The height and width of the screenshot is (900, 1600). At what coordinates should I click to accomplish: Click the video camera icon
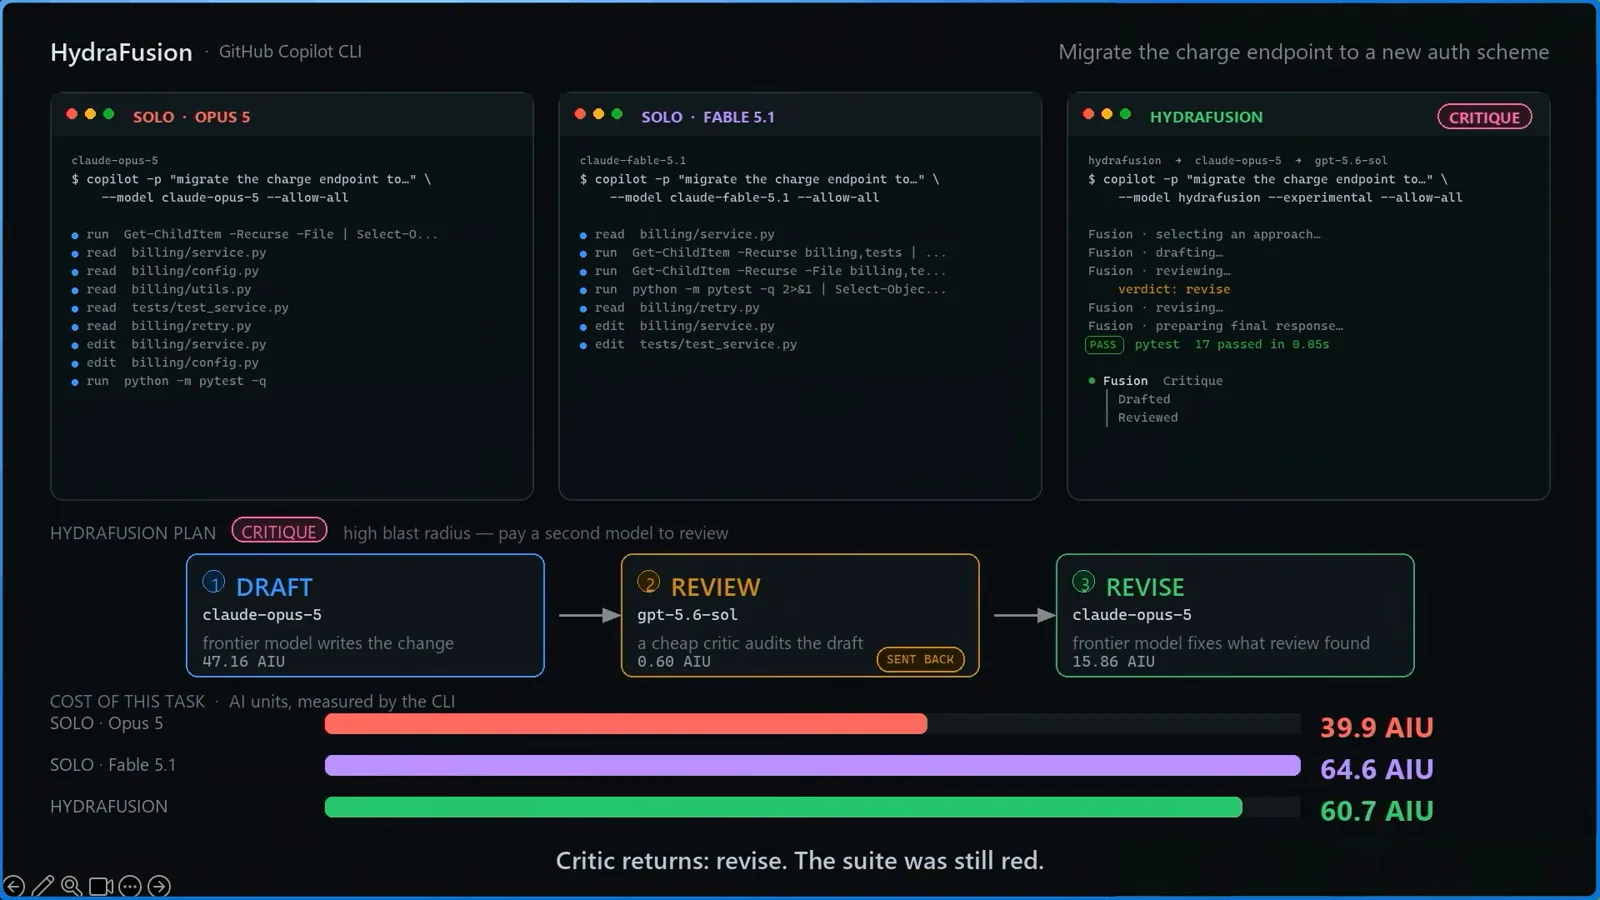101,886
